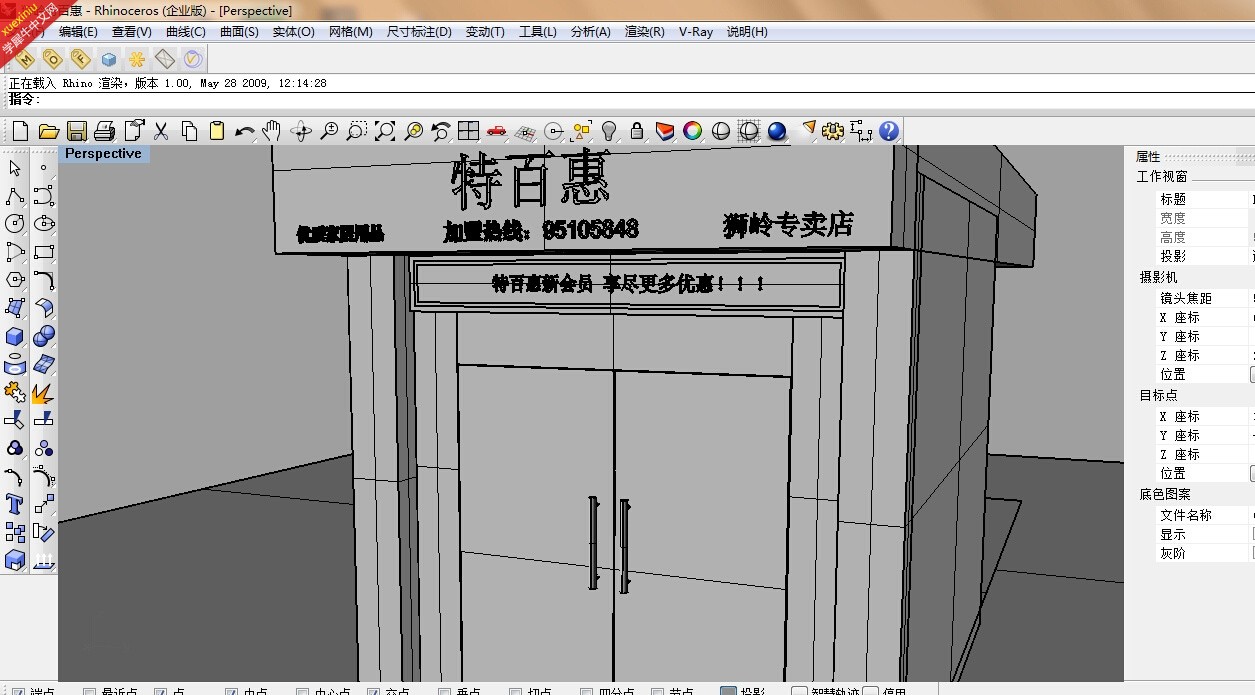Select the Rotate View tool
Screen dimensions: 1255x695
click(x=301, y=131)
